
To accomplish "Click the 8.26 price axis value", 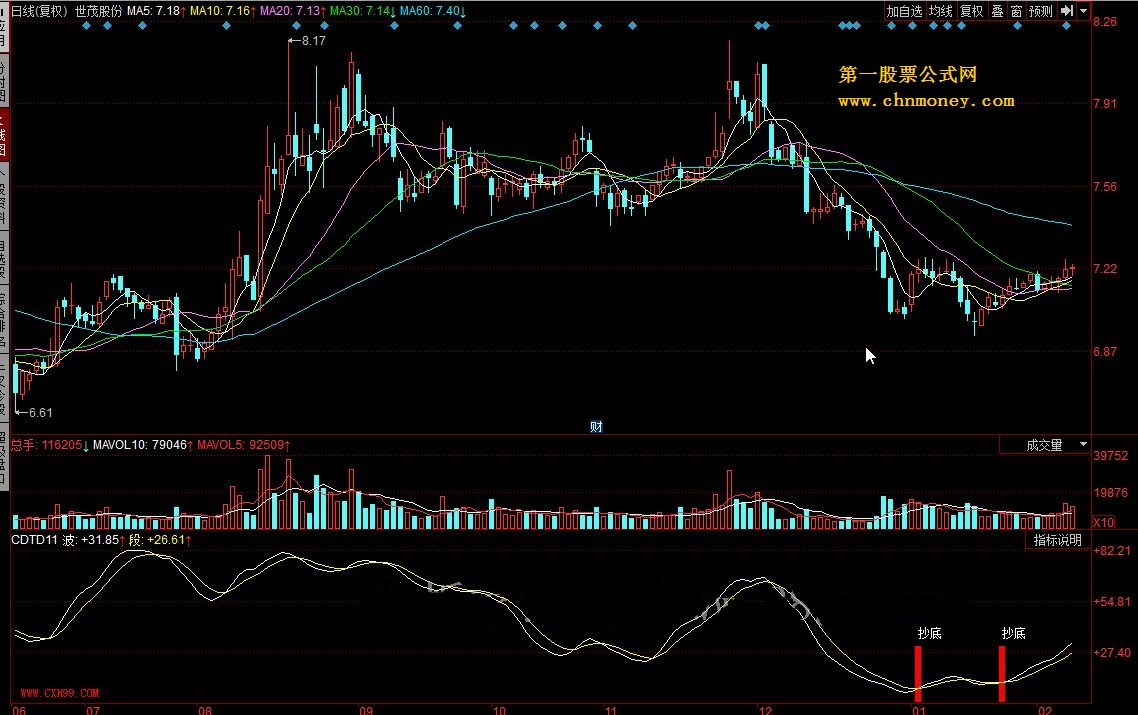I will click(1105, 22).
